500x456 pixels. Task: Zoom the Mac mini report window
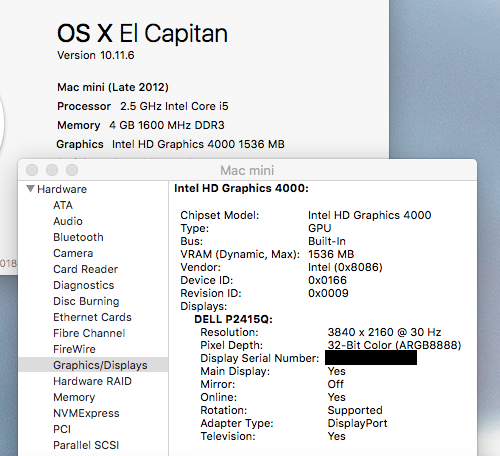(x=72, y=170)
